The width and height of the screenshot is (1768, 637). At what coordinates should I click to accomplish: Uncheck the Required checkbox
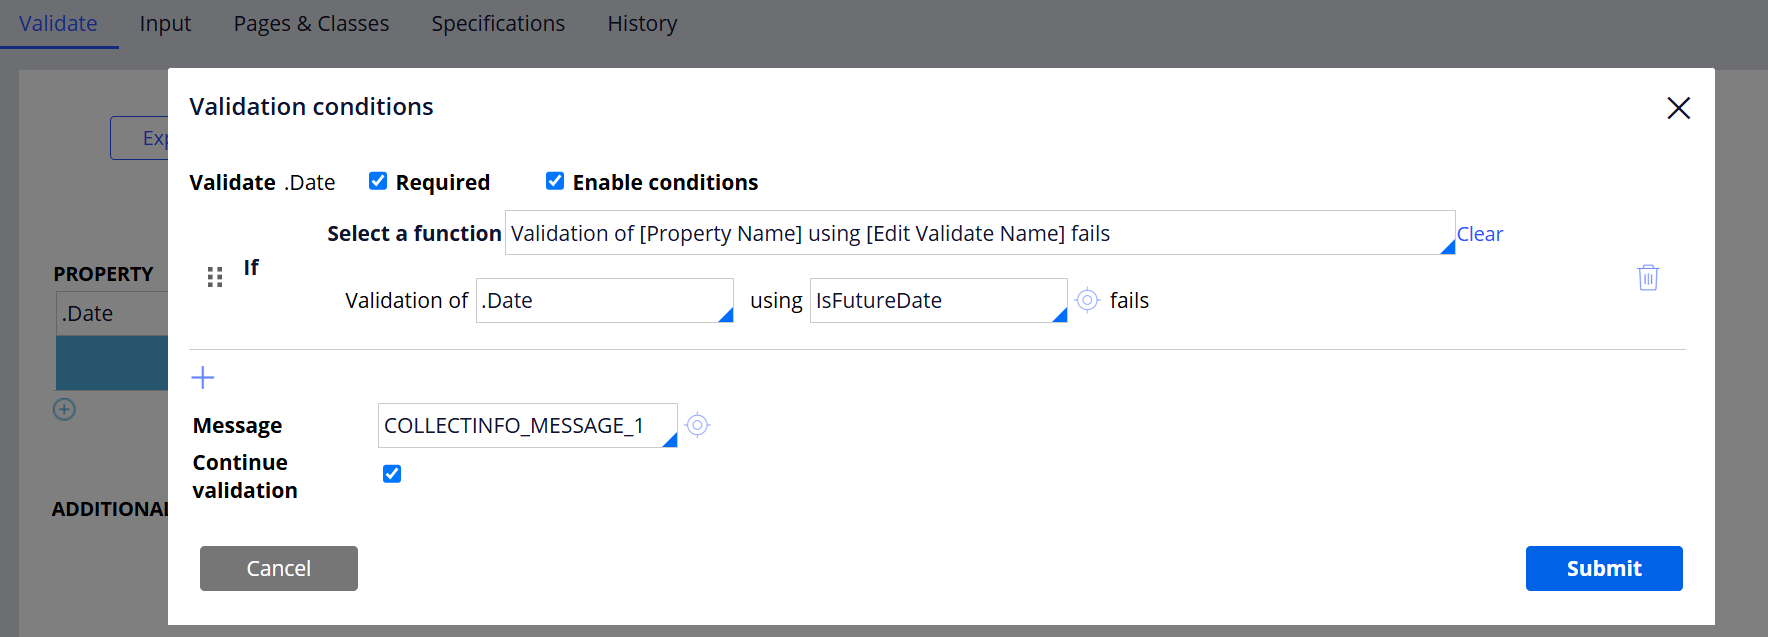pyautogui.click(x=378, y=181)
